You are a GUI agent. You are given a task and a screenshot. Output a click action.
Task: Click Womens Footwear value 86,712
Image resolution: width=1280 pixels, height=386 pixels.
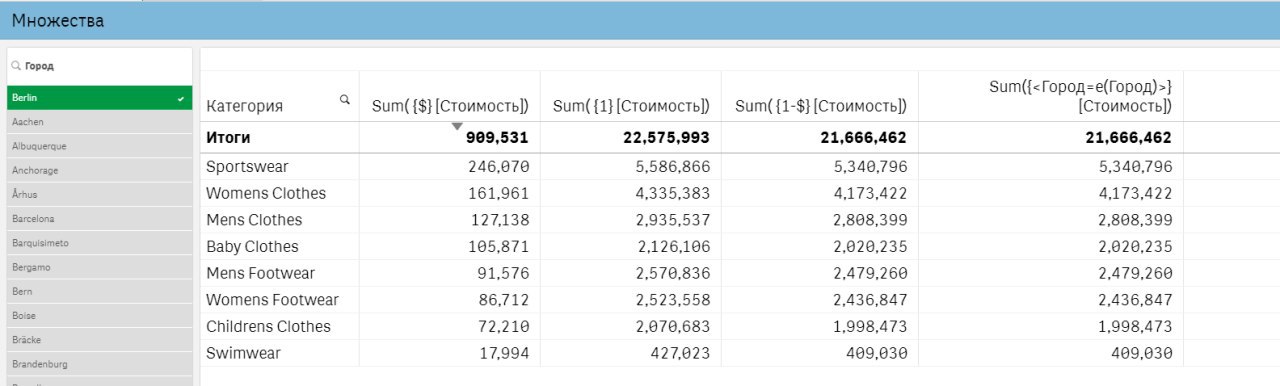point(503,300)
